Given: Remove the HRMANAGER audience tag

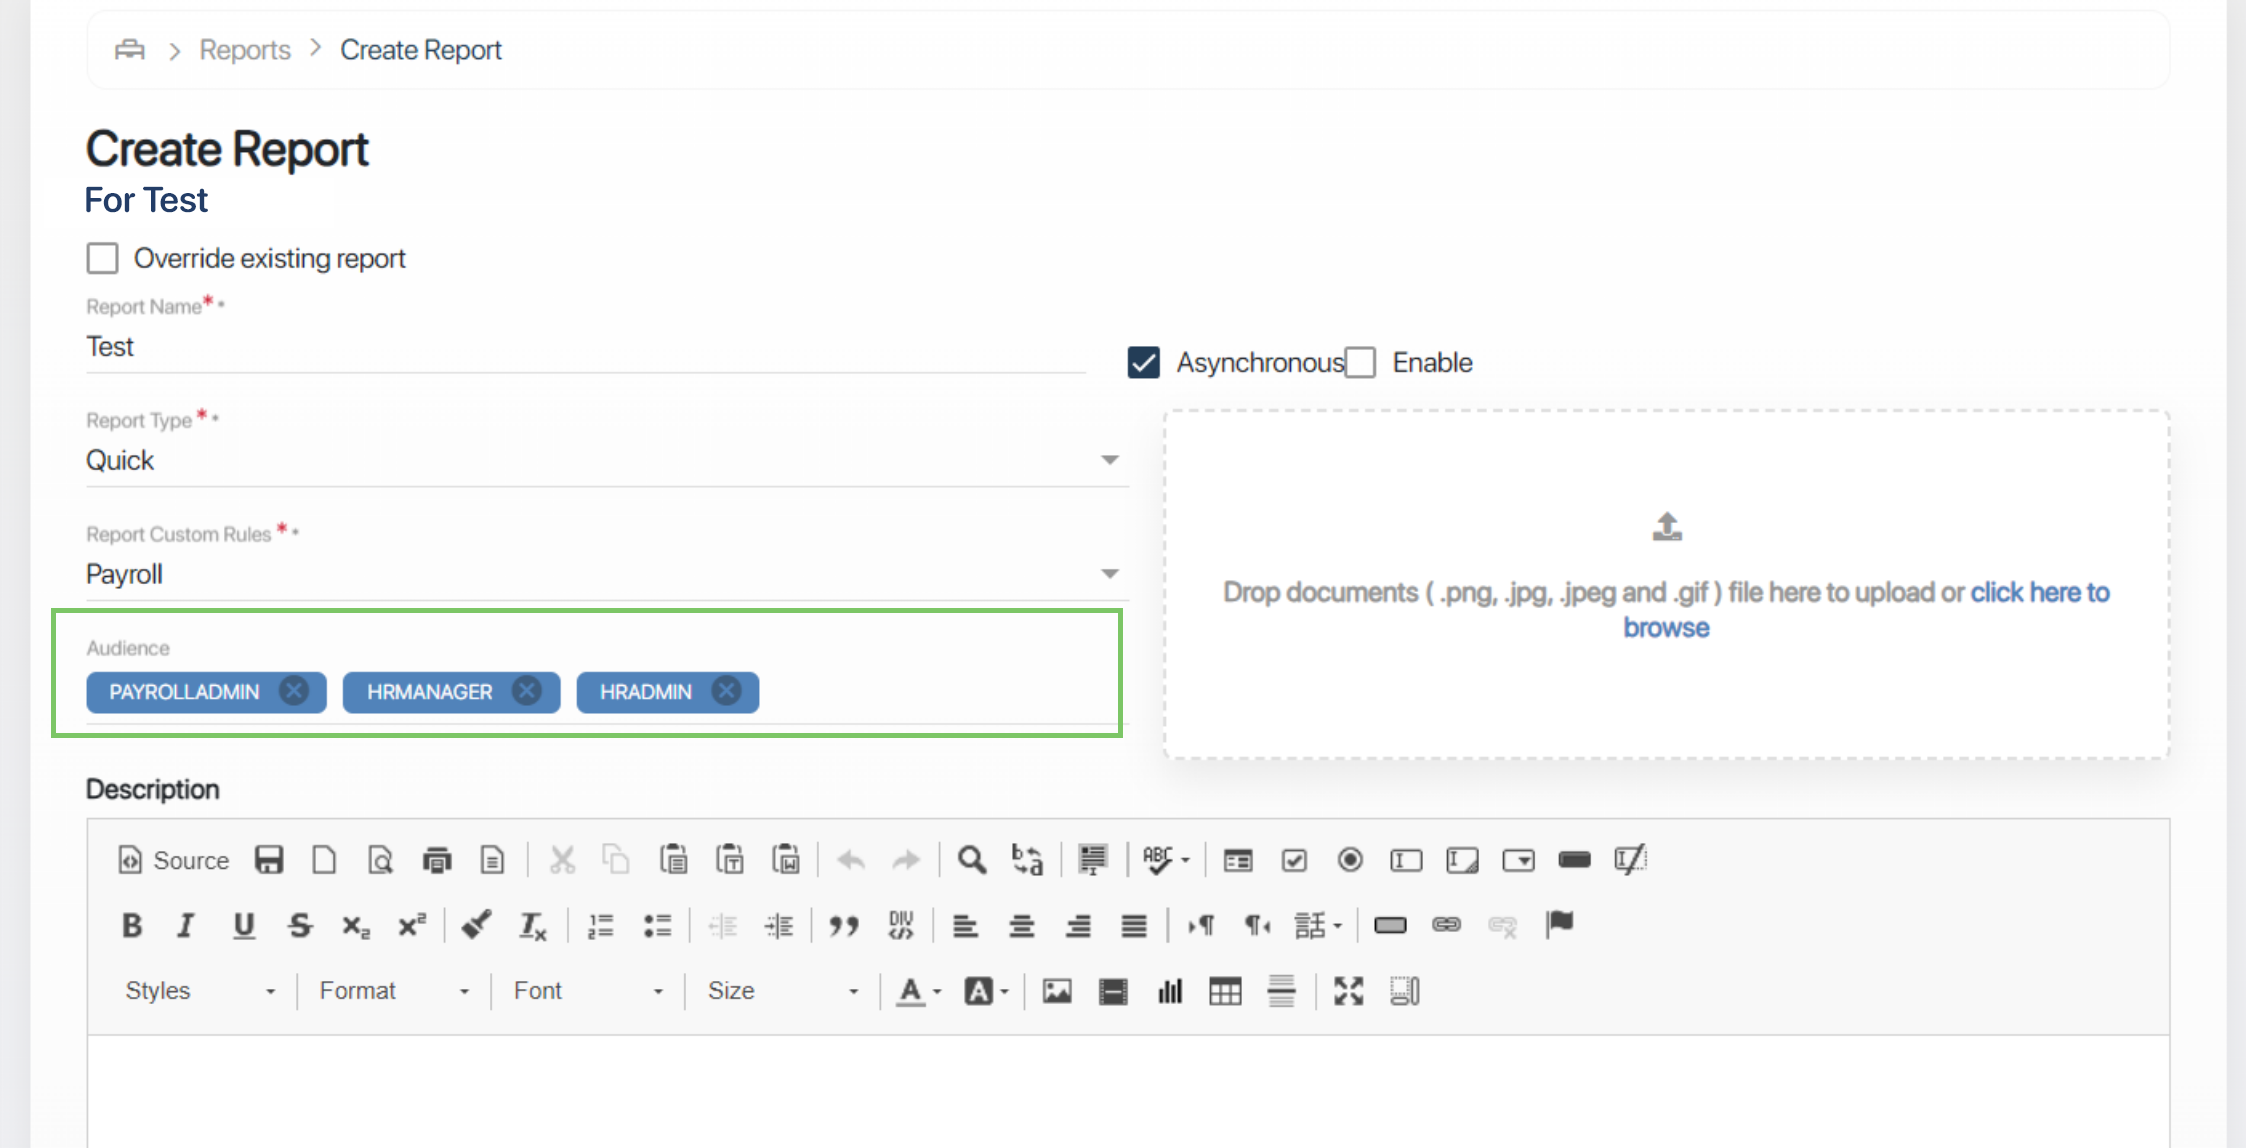Looking at the screenshot, I should (x=527, y=691).
